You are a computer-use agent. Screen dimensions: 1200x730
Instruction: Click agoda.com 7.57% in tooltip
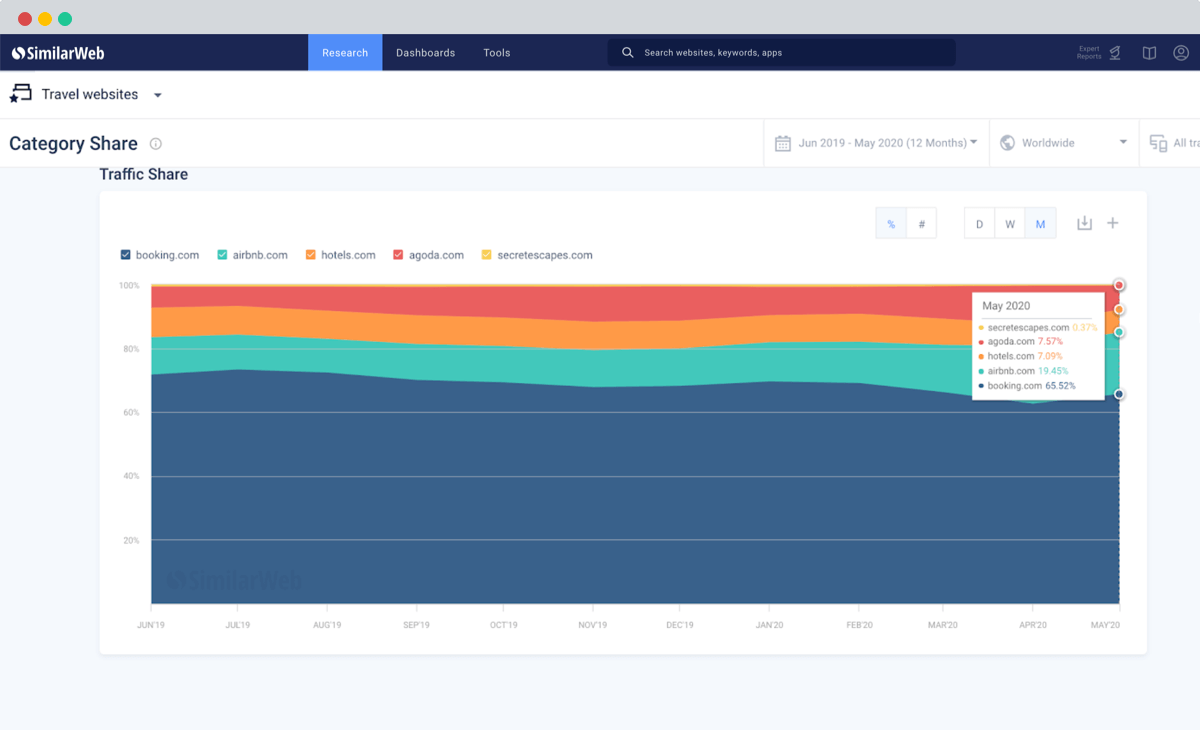(x=1020, y=342)
